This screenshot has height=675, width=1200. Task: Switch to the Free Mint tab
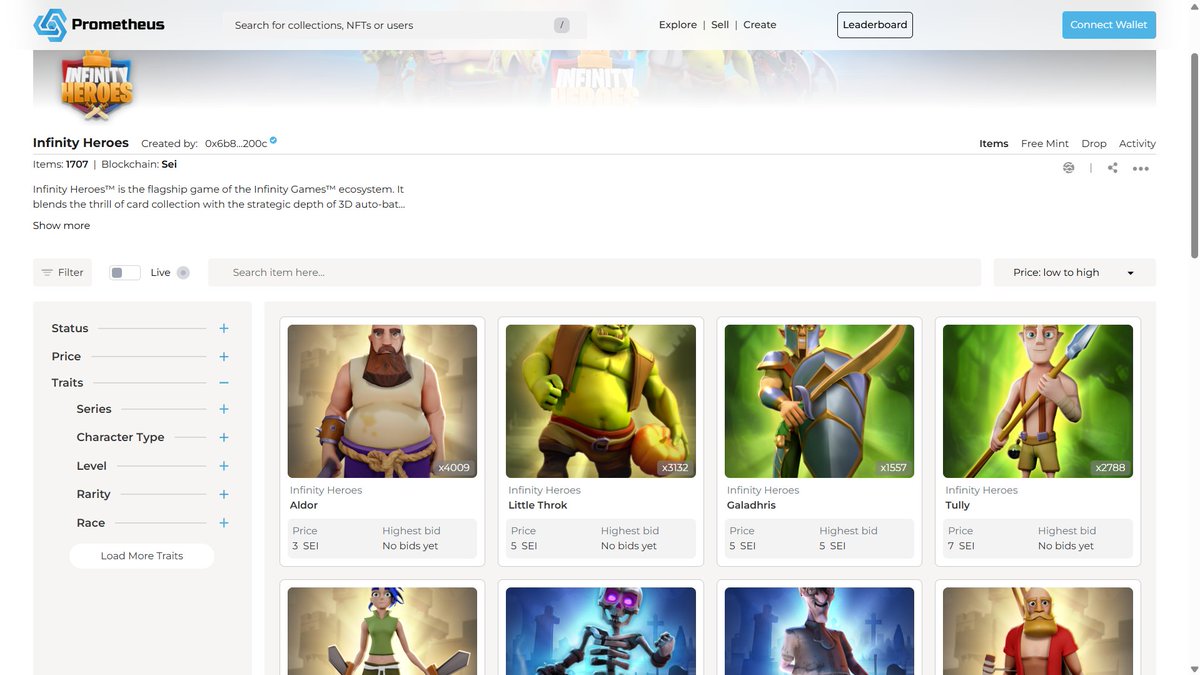(1045, 144)
